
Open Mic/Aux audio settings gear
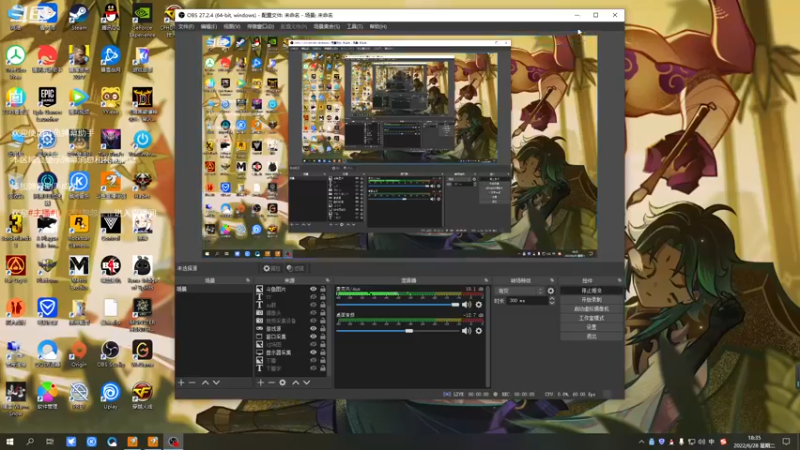click(x=479, y=305)
